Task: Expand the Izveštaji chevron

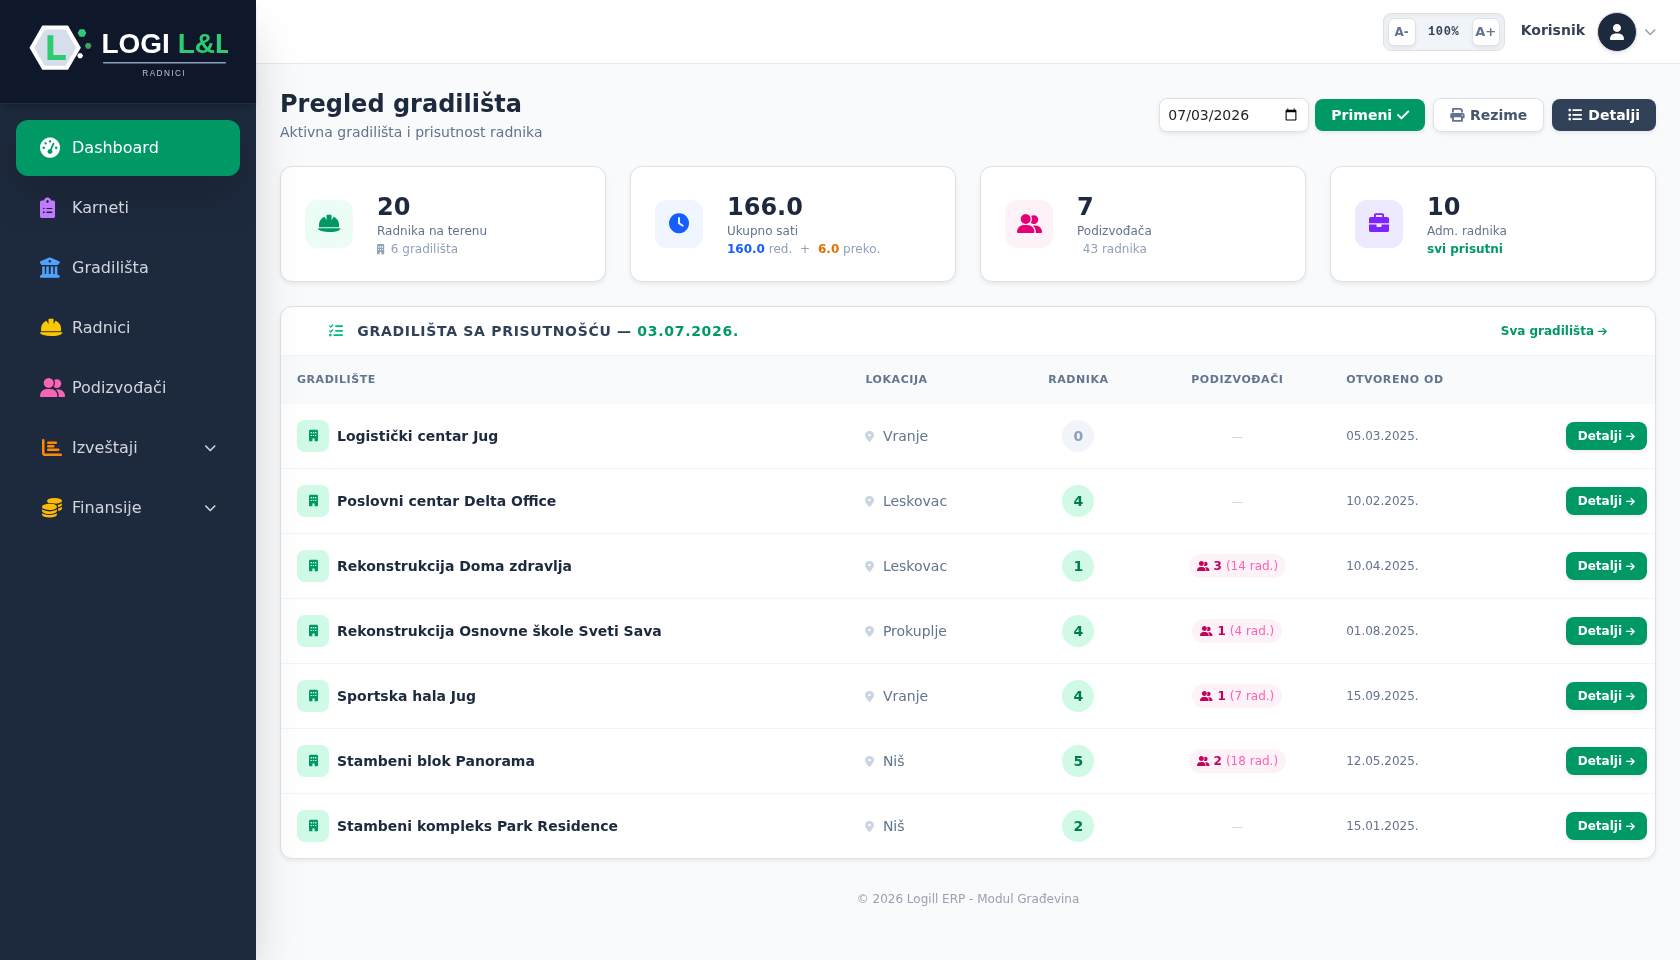Action: [x=210, y=448]
